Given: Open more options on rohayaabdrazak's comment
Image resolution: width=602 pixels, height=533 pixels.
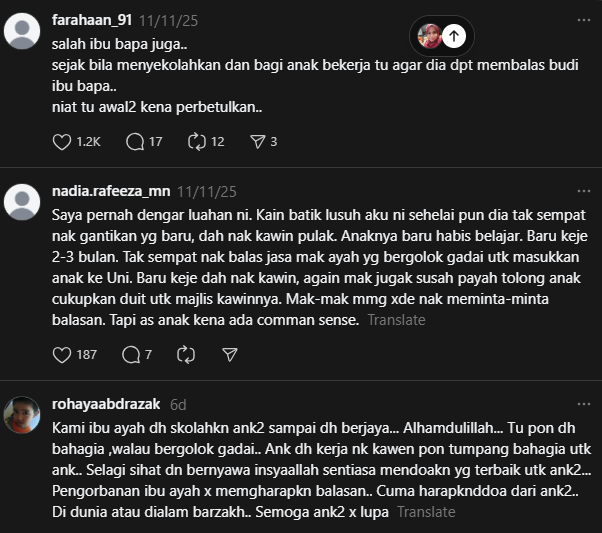Looking at the screenshot, I should [584, 404].
